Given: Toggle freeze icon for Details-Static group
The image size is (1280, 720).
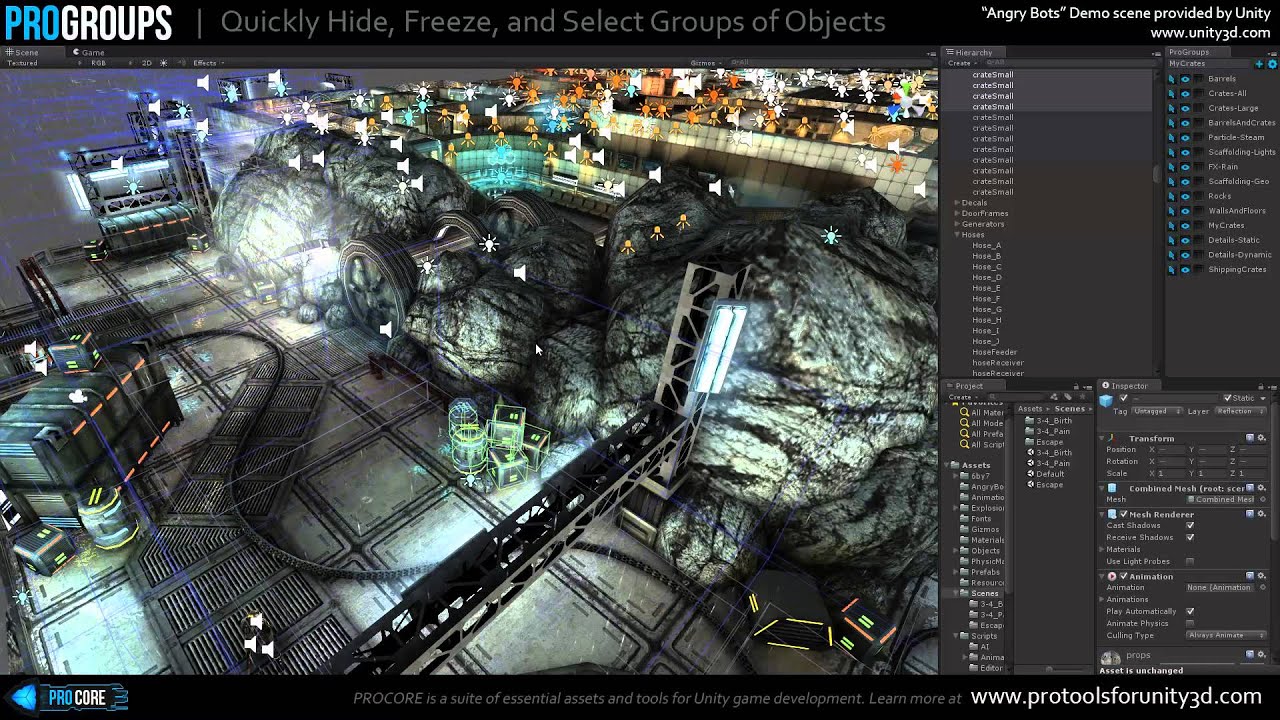Looking at the screenshot, I should click(1198, 240).
